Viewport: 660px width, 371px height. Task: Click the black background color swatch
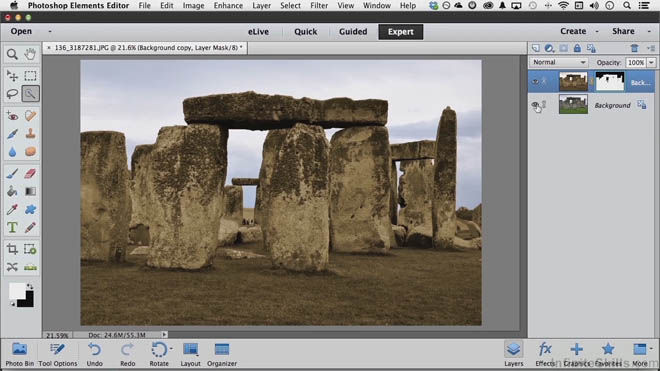(x=27, y=300)
